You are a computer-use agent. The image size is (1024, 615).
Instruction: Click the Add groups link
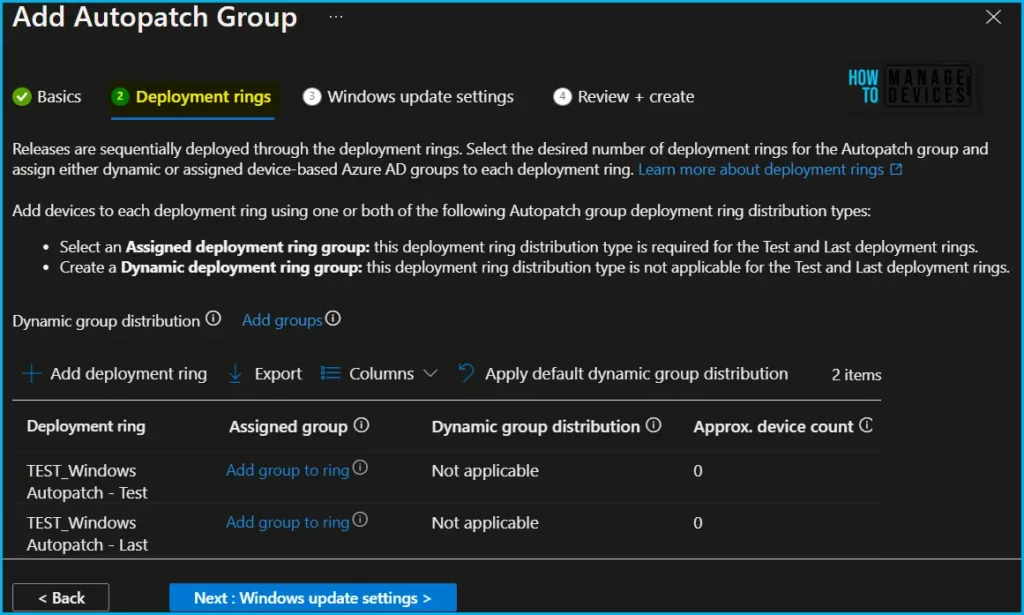pos(282,321)
